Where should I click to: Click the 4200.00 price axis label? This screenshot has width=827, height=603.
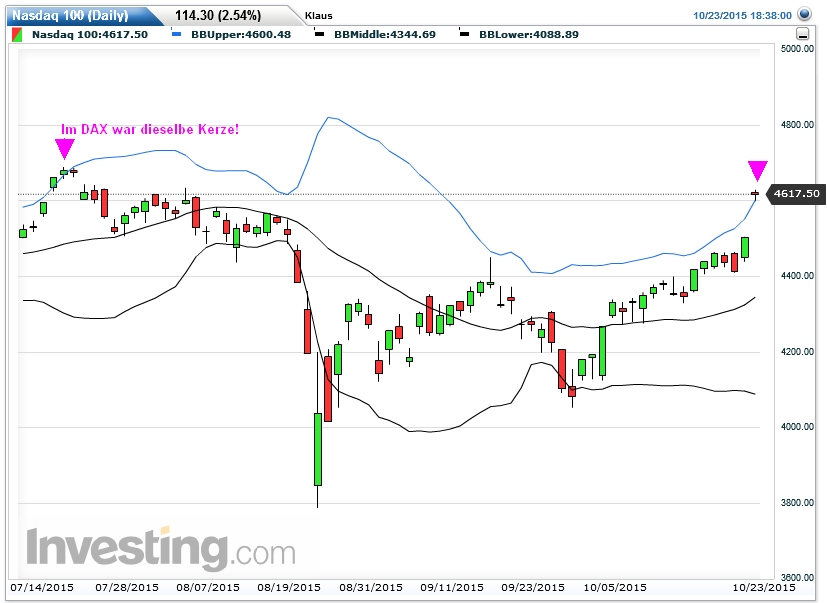797,352
